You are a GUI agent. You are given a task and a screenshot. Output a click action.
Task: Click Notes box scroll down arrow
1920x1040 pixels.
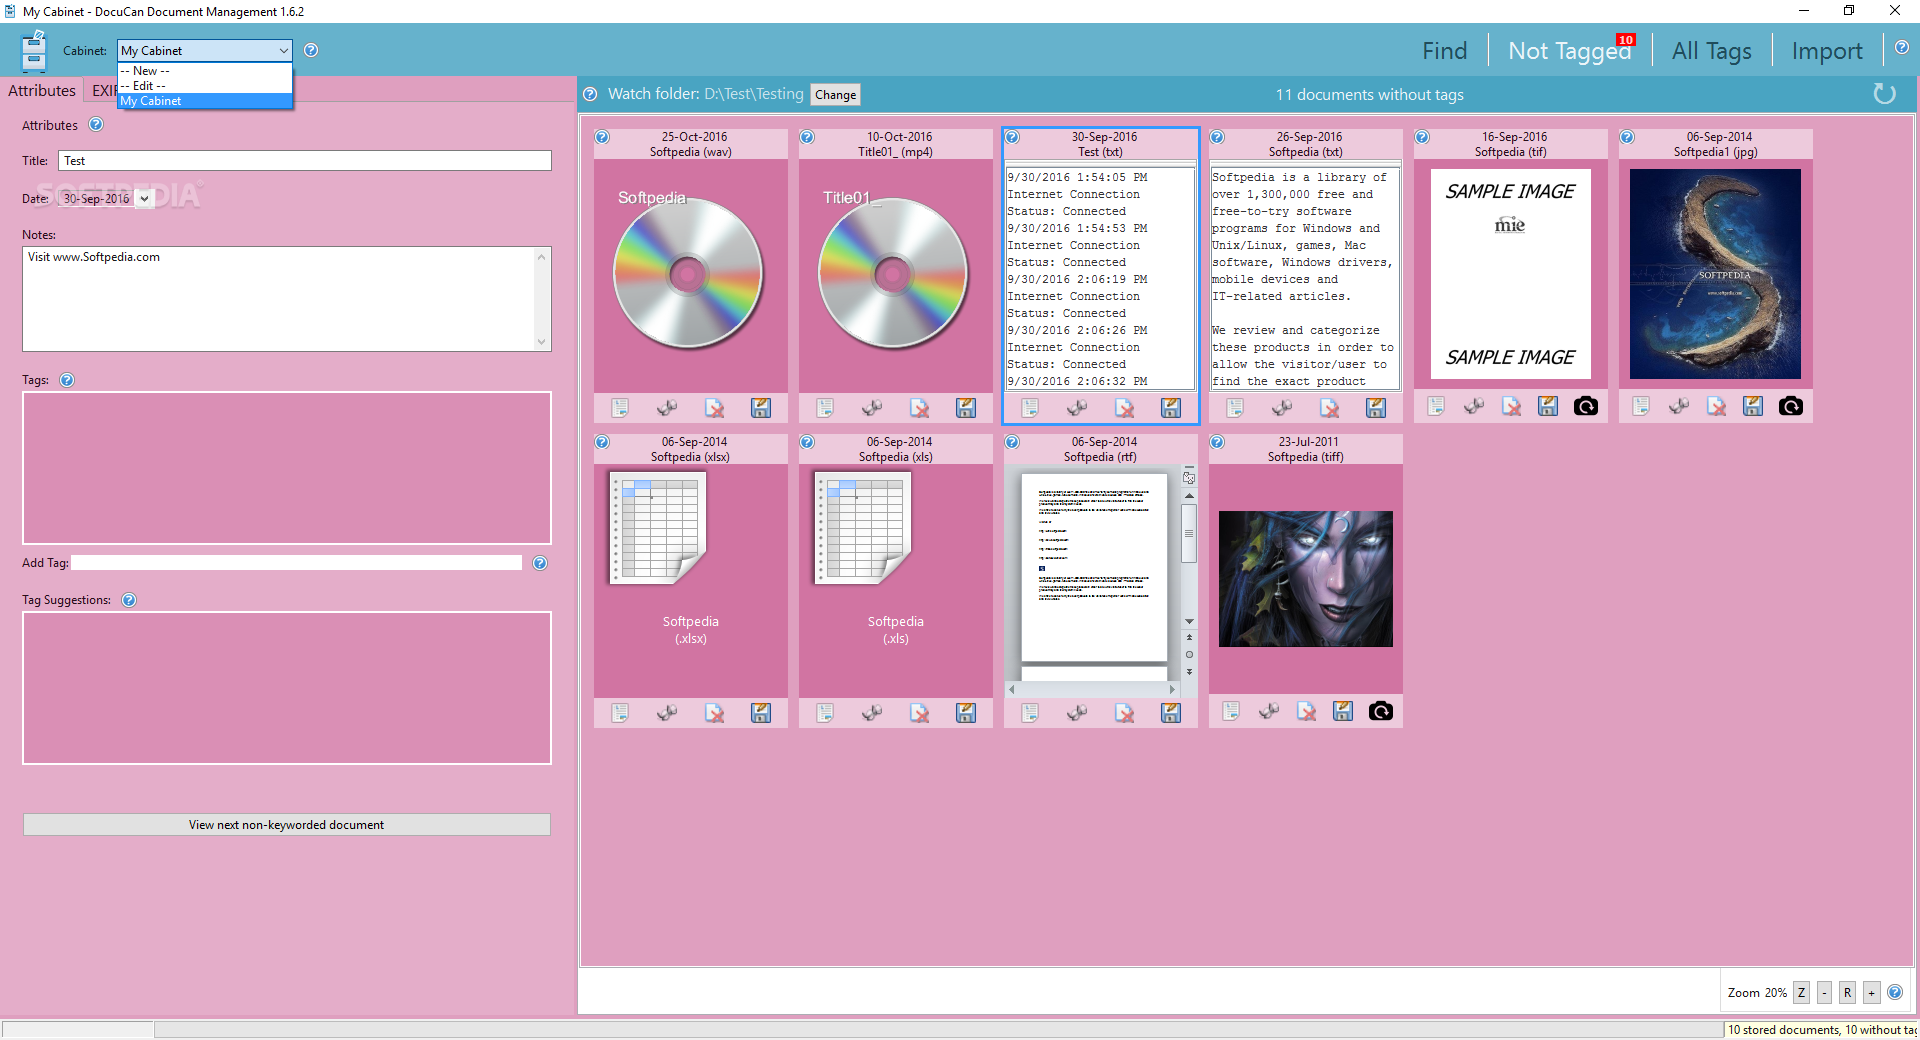pos(542,341)
